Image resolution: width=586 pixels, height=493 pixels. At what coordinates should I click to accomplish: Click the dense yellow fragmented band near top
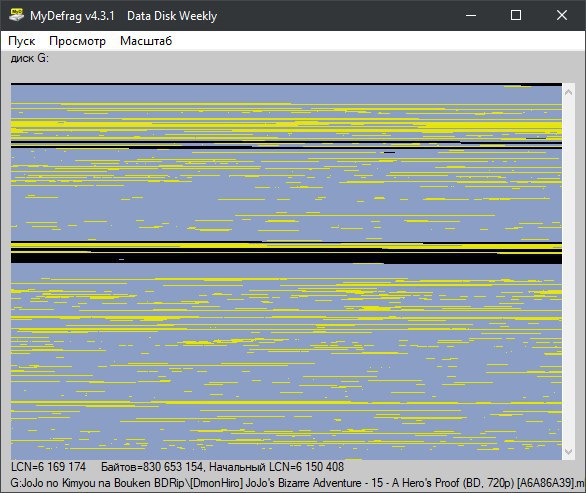(x=286, y=126)
